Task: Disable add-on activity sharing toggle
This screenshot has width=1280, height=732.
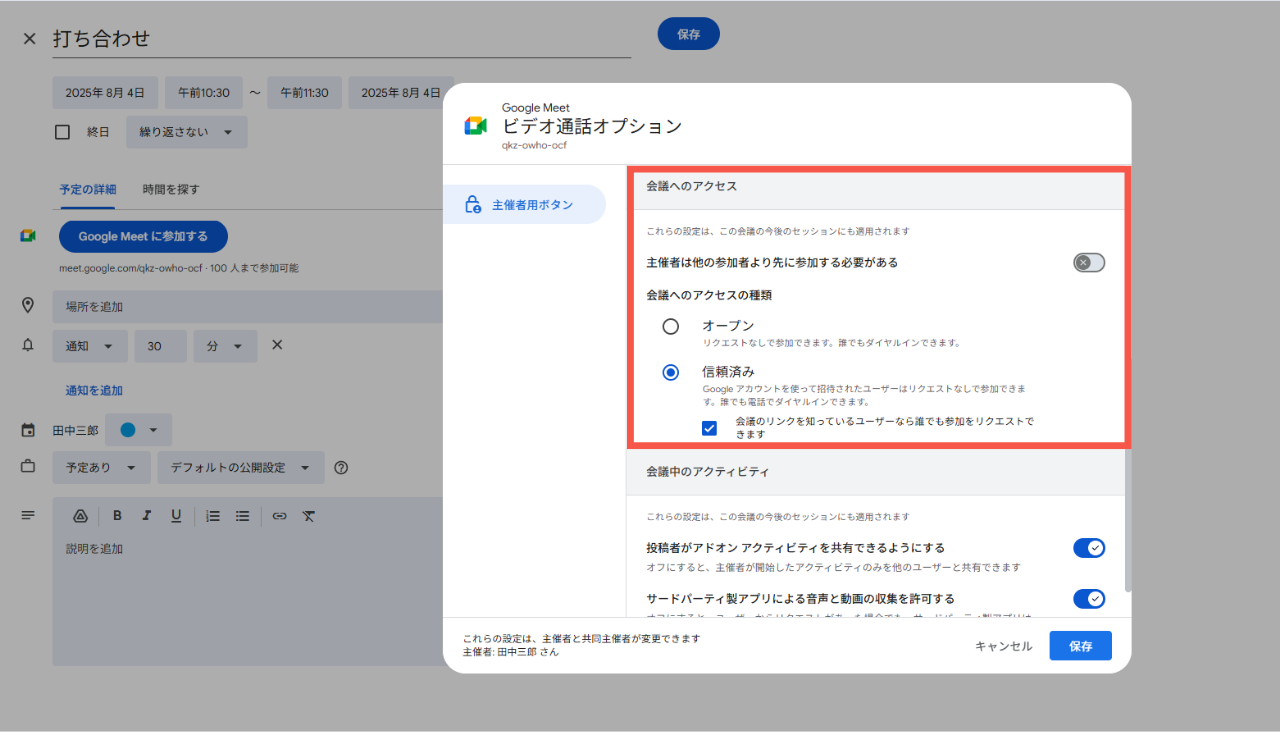Action: (1088, 548)
